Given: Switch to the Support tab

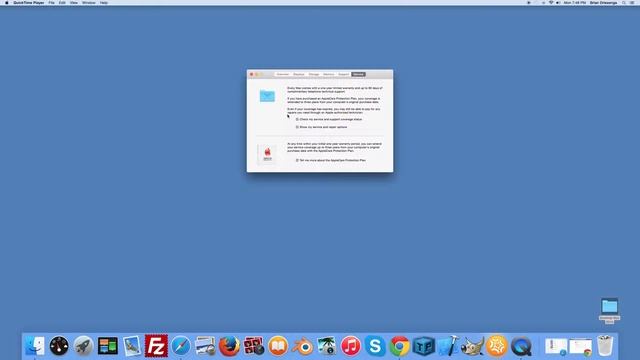Looking at the screenshot, I should click(x=344, y=74).
